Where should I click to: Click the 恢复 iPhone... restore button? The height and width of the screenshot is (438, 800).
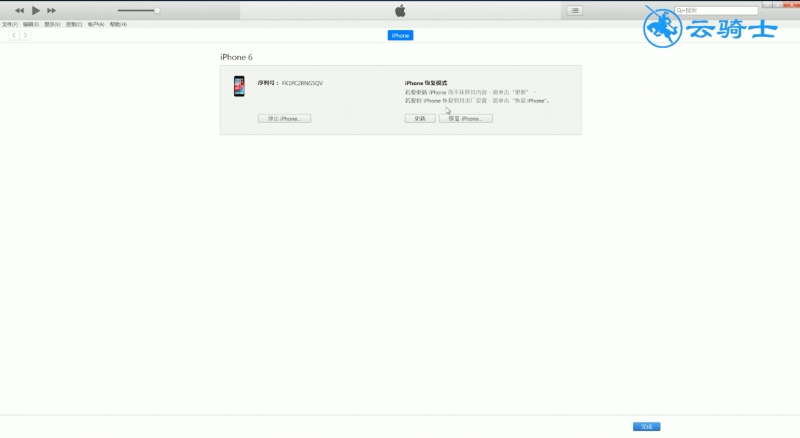pyautogui.click(x=466, y=118)
